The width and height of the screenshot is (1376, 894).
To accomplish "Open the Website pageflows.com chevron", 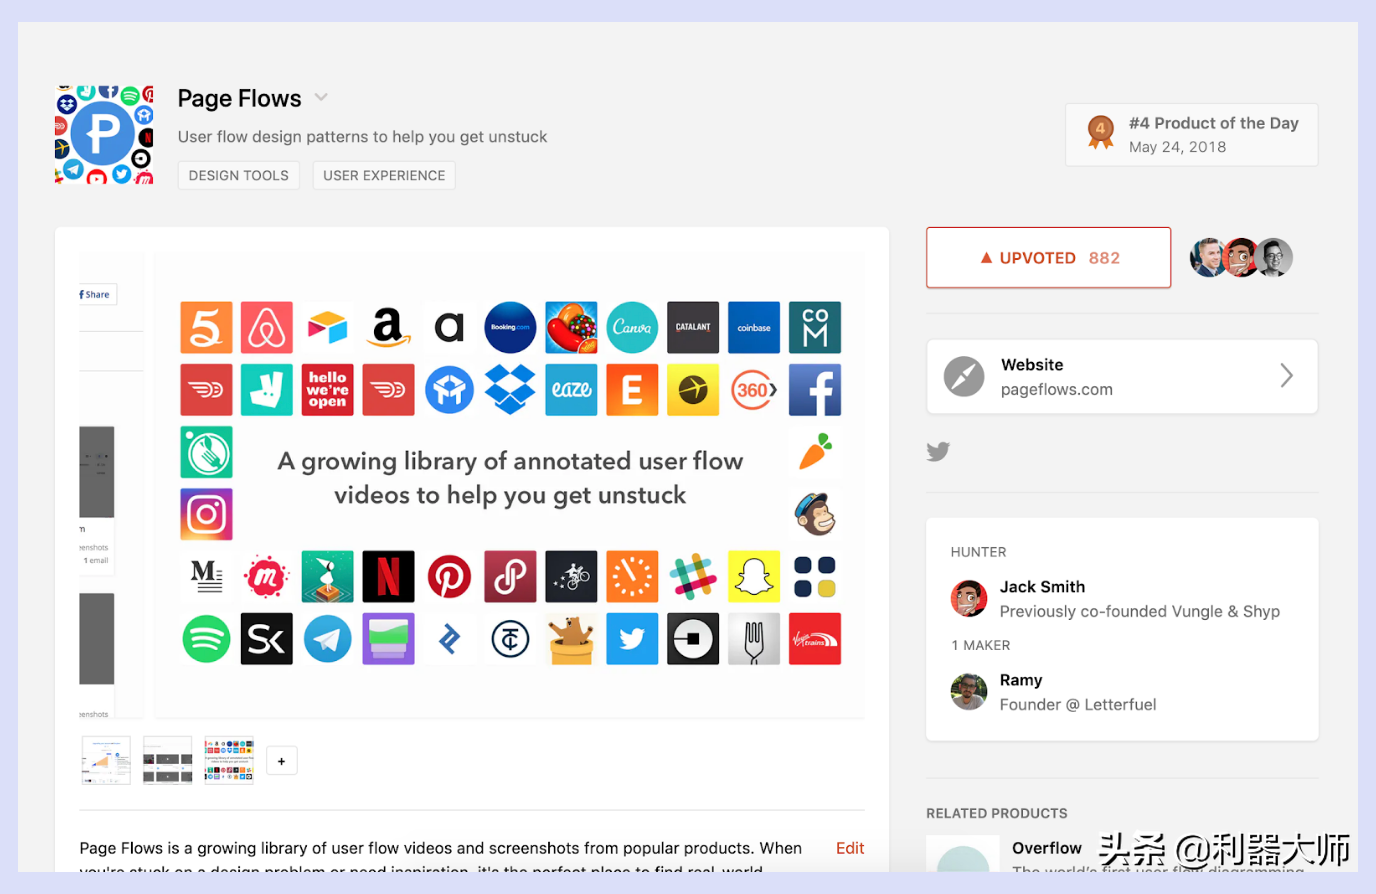I will tap(1287, 376).
